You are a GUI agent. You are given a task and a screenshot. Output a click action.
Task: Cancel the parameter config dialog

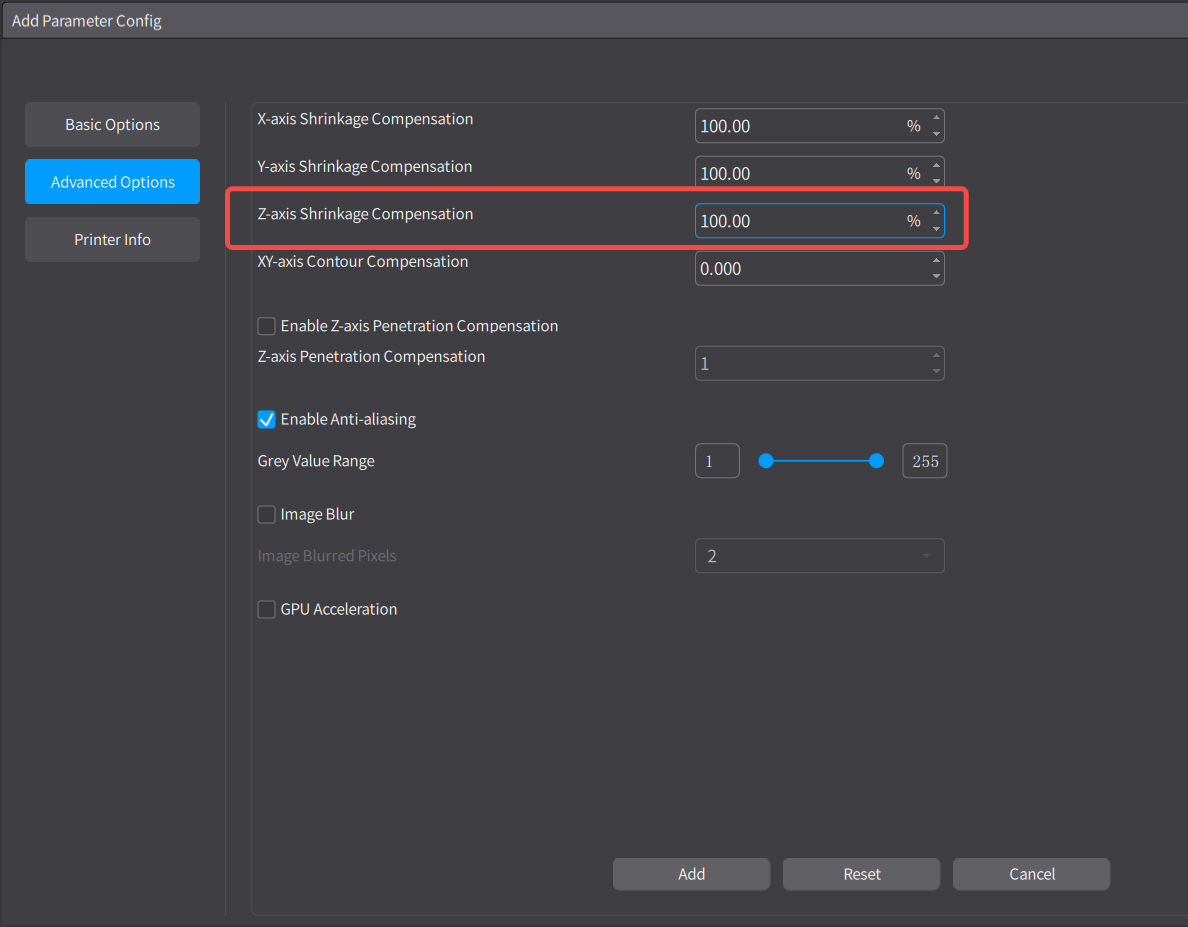pos(1031,874)
